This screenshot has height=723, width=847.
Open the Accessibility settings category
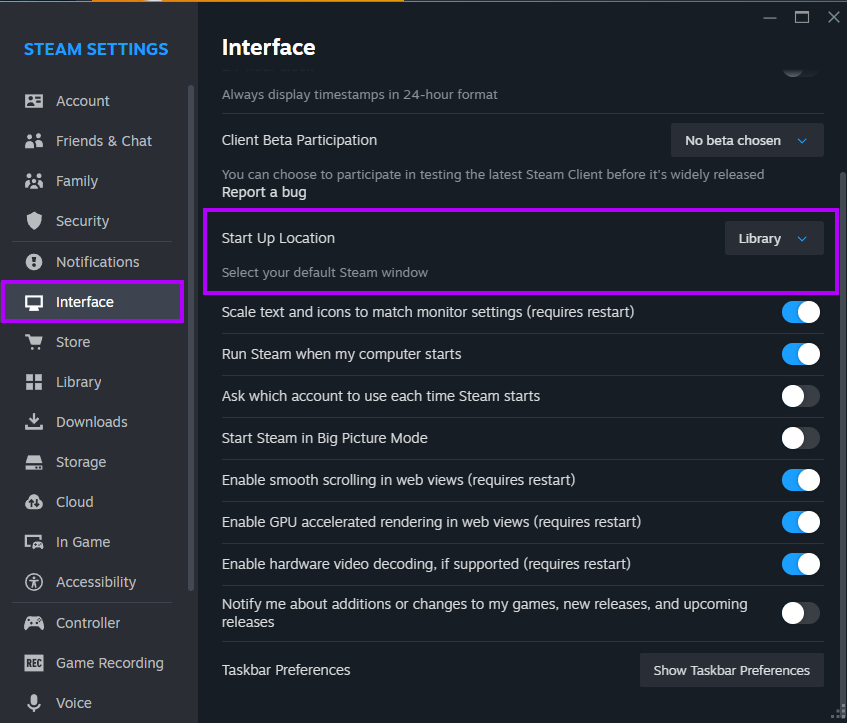click(x=92, y=582)
